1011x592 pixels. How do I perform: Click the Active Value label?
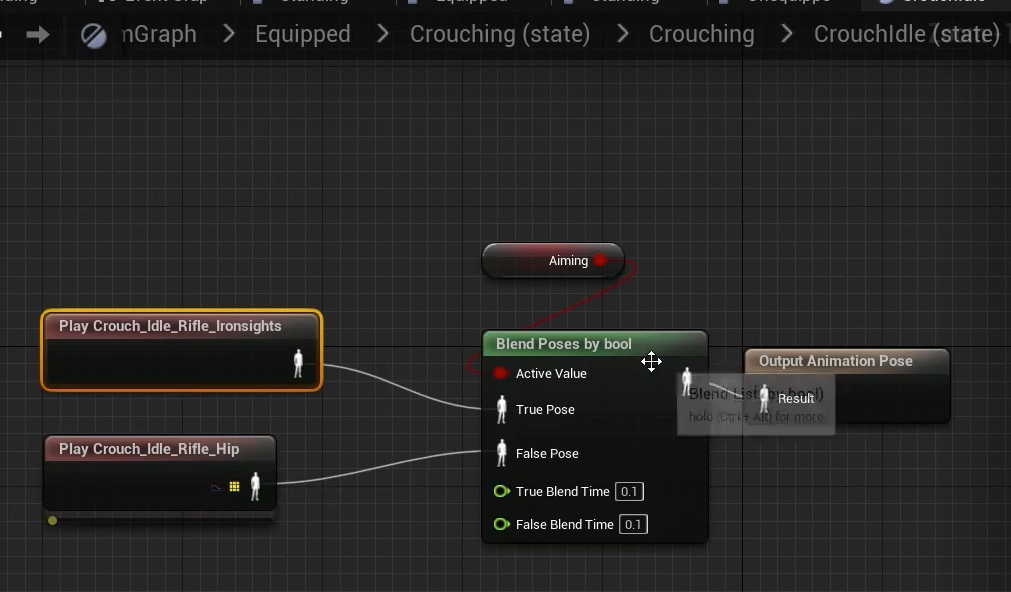(551, 373)
